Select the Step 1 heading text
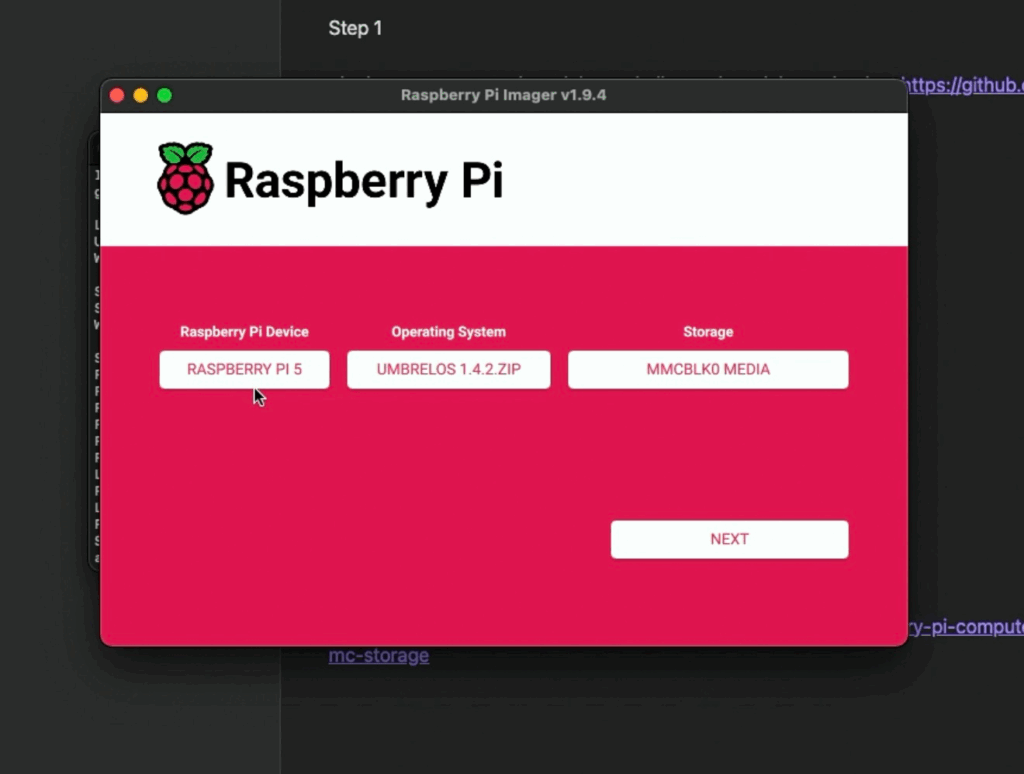 click(355, 28)
